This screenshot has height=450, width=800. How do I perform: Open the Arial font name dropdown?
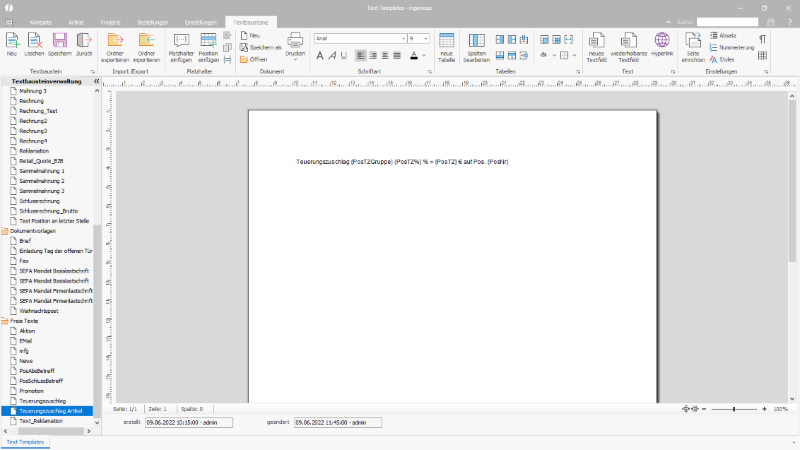pos(403,38)
